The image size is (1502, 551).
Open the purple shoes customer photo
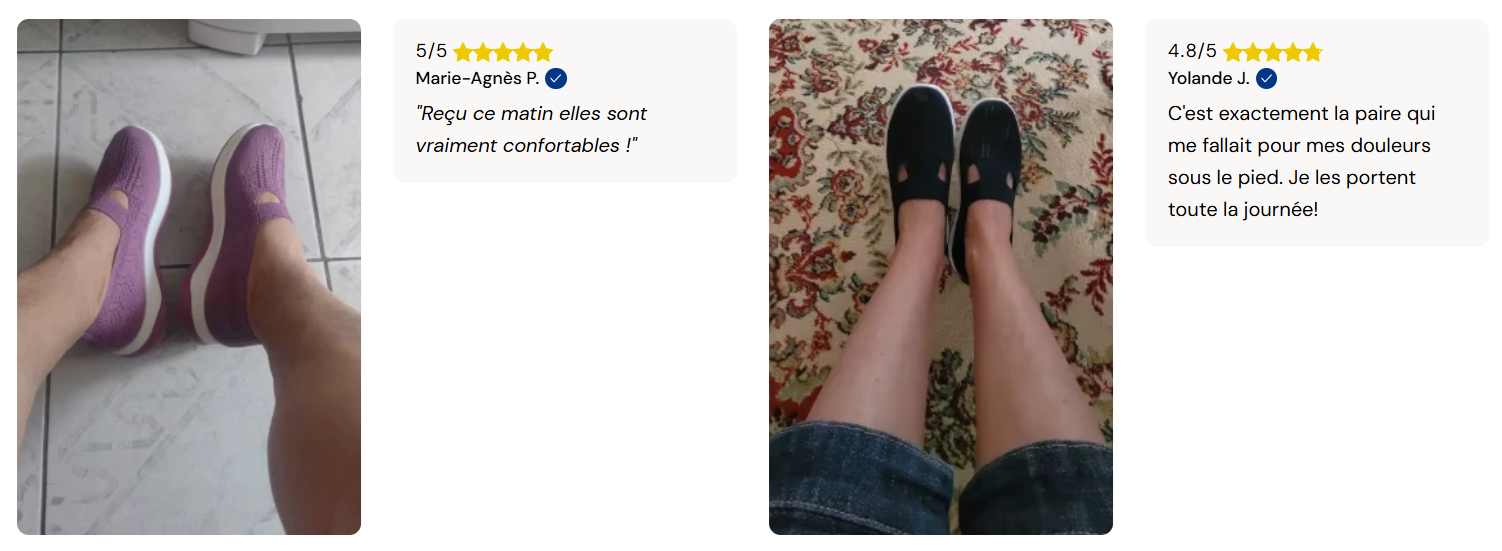189,277
